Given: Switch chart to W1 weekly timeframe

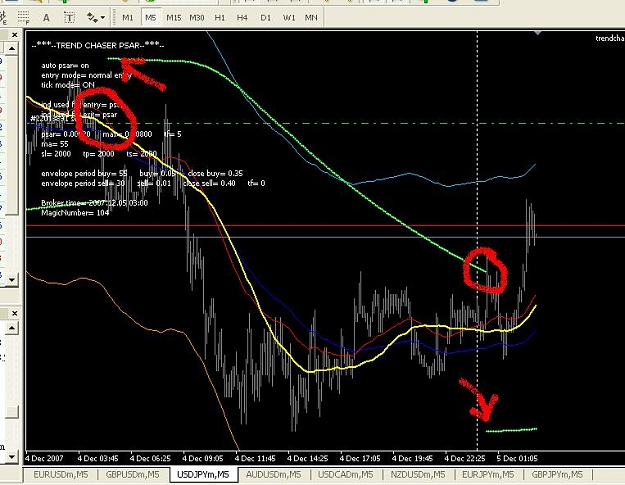Looking at the screenshot, I should 289,18.
